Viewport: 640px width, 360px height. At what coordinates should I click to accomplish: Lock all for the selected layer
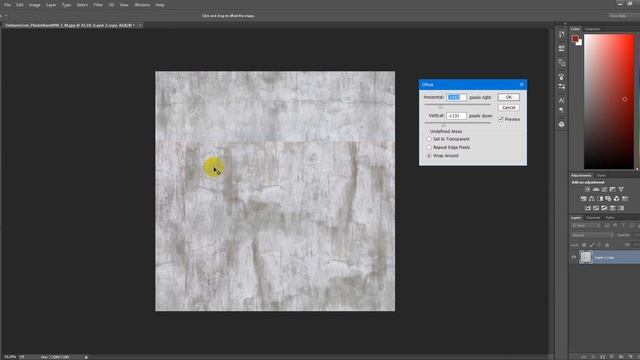pos(607,245)
